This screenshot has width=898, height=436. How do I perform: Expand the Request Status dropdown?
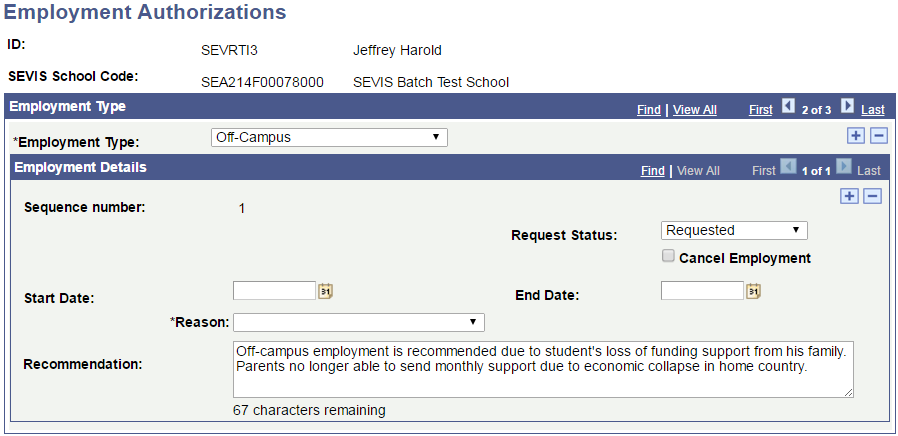734,230
